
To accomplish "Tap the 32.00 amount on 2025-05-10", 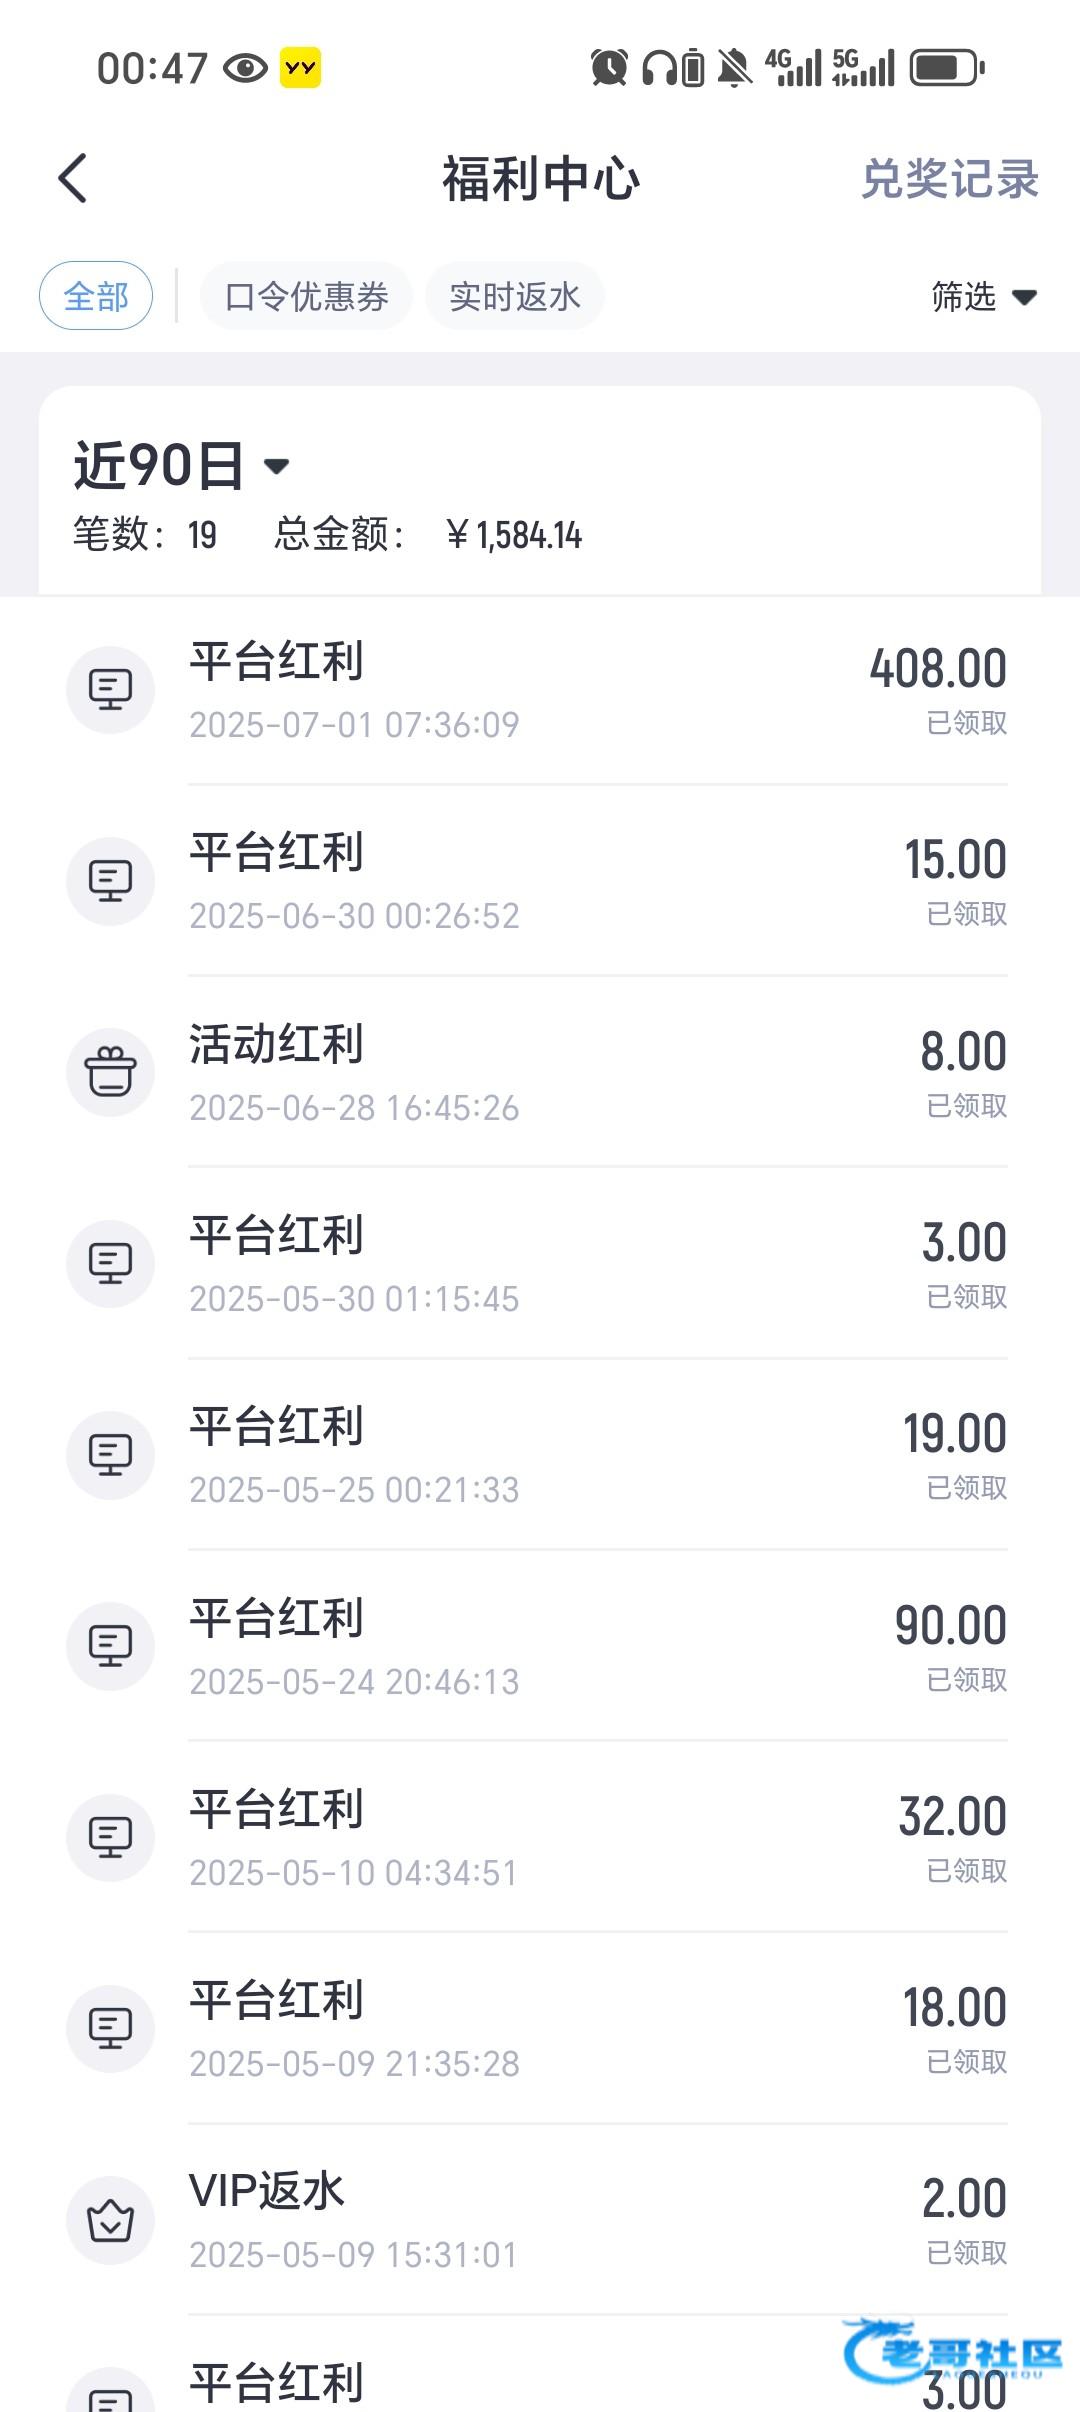I will tap(952, 1816).
